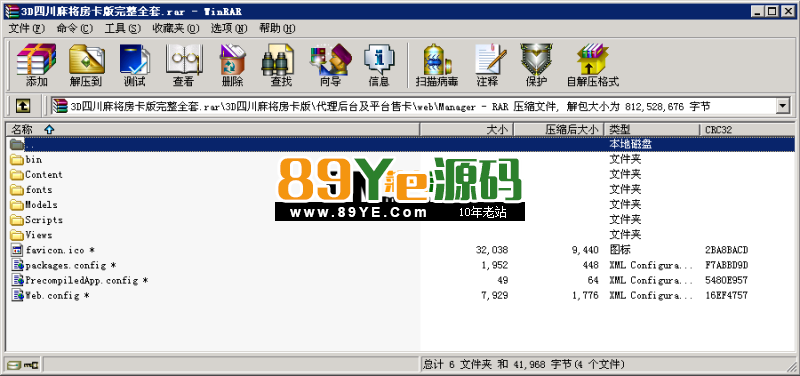This screenshot has height=376, width=800.
Task: Open the Commands (命令) menu
Action: [74, 29]
